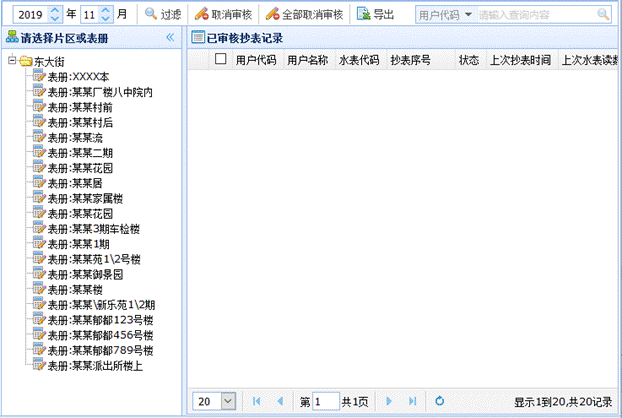622x418 pixels.
Task: Go to the last page
Action: (413, 401)
